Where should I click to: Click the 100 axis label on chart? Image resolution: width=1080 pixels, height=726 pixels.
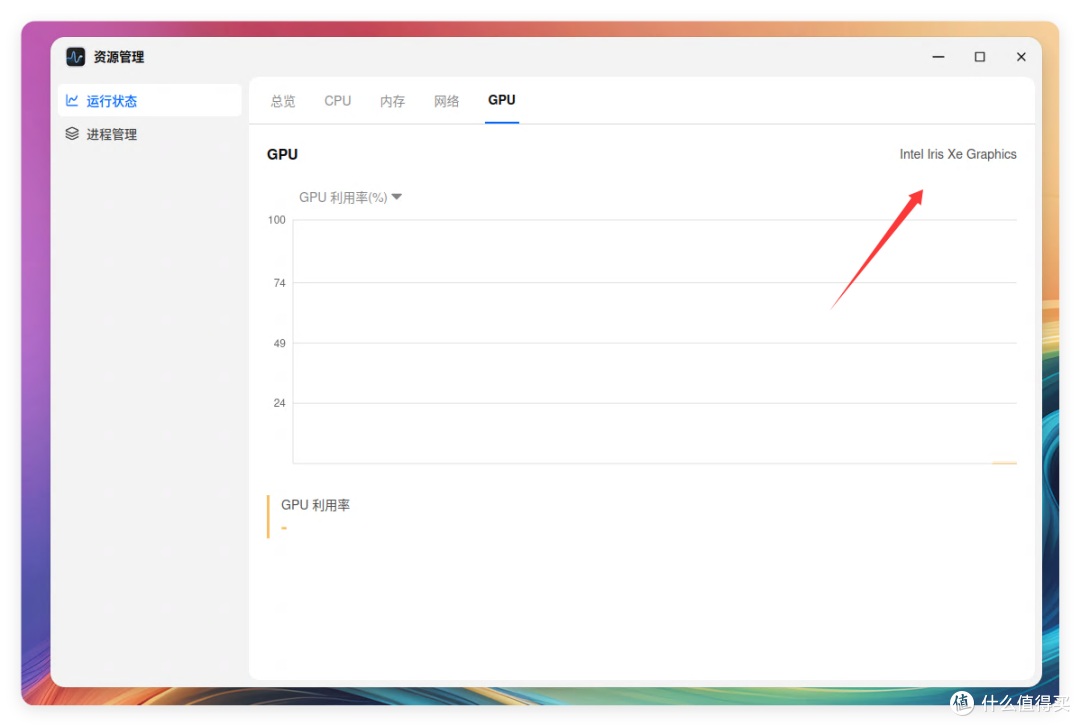pyautogui.click(x=276, y=220)
